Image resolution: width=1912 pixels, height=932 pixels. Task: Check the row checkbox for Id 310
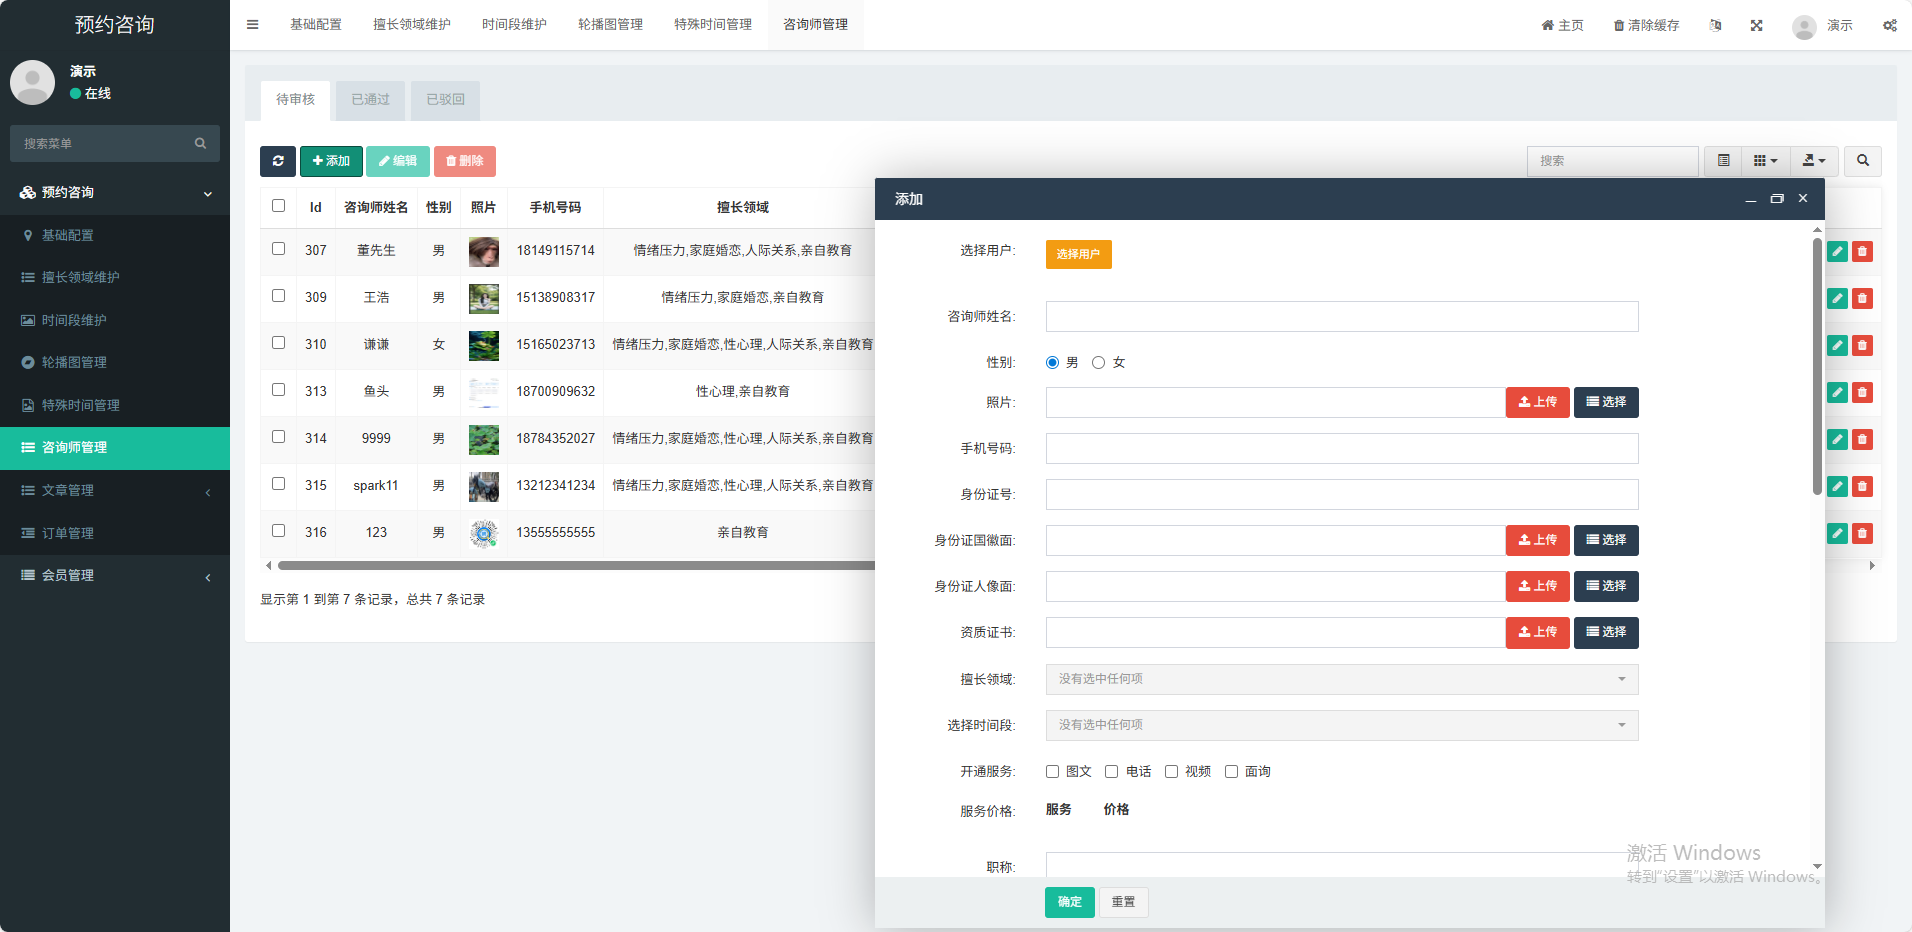pos(279,343)
